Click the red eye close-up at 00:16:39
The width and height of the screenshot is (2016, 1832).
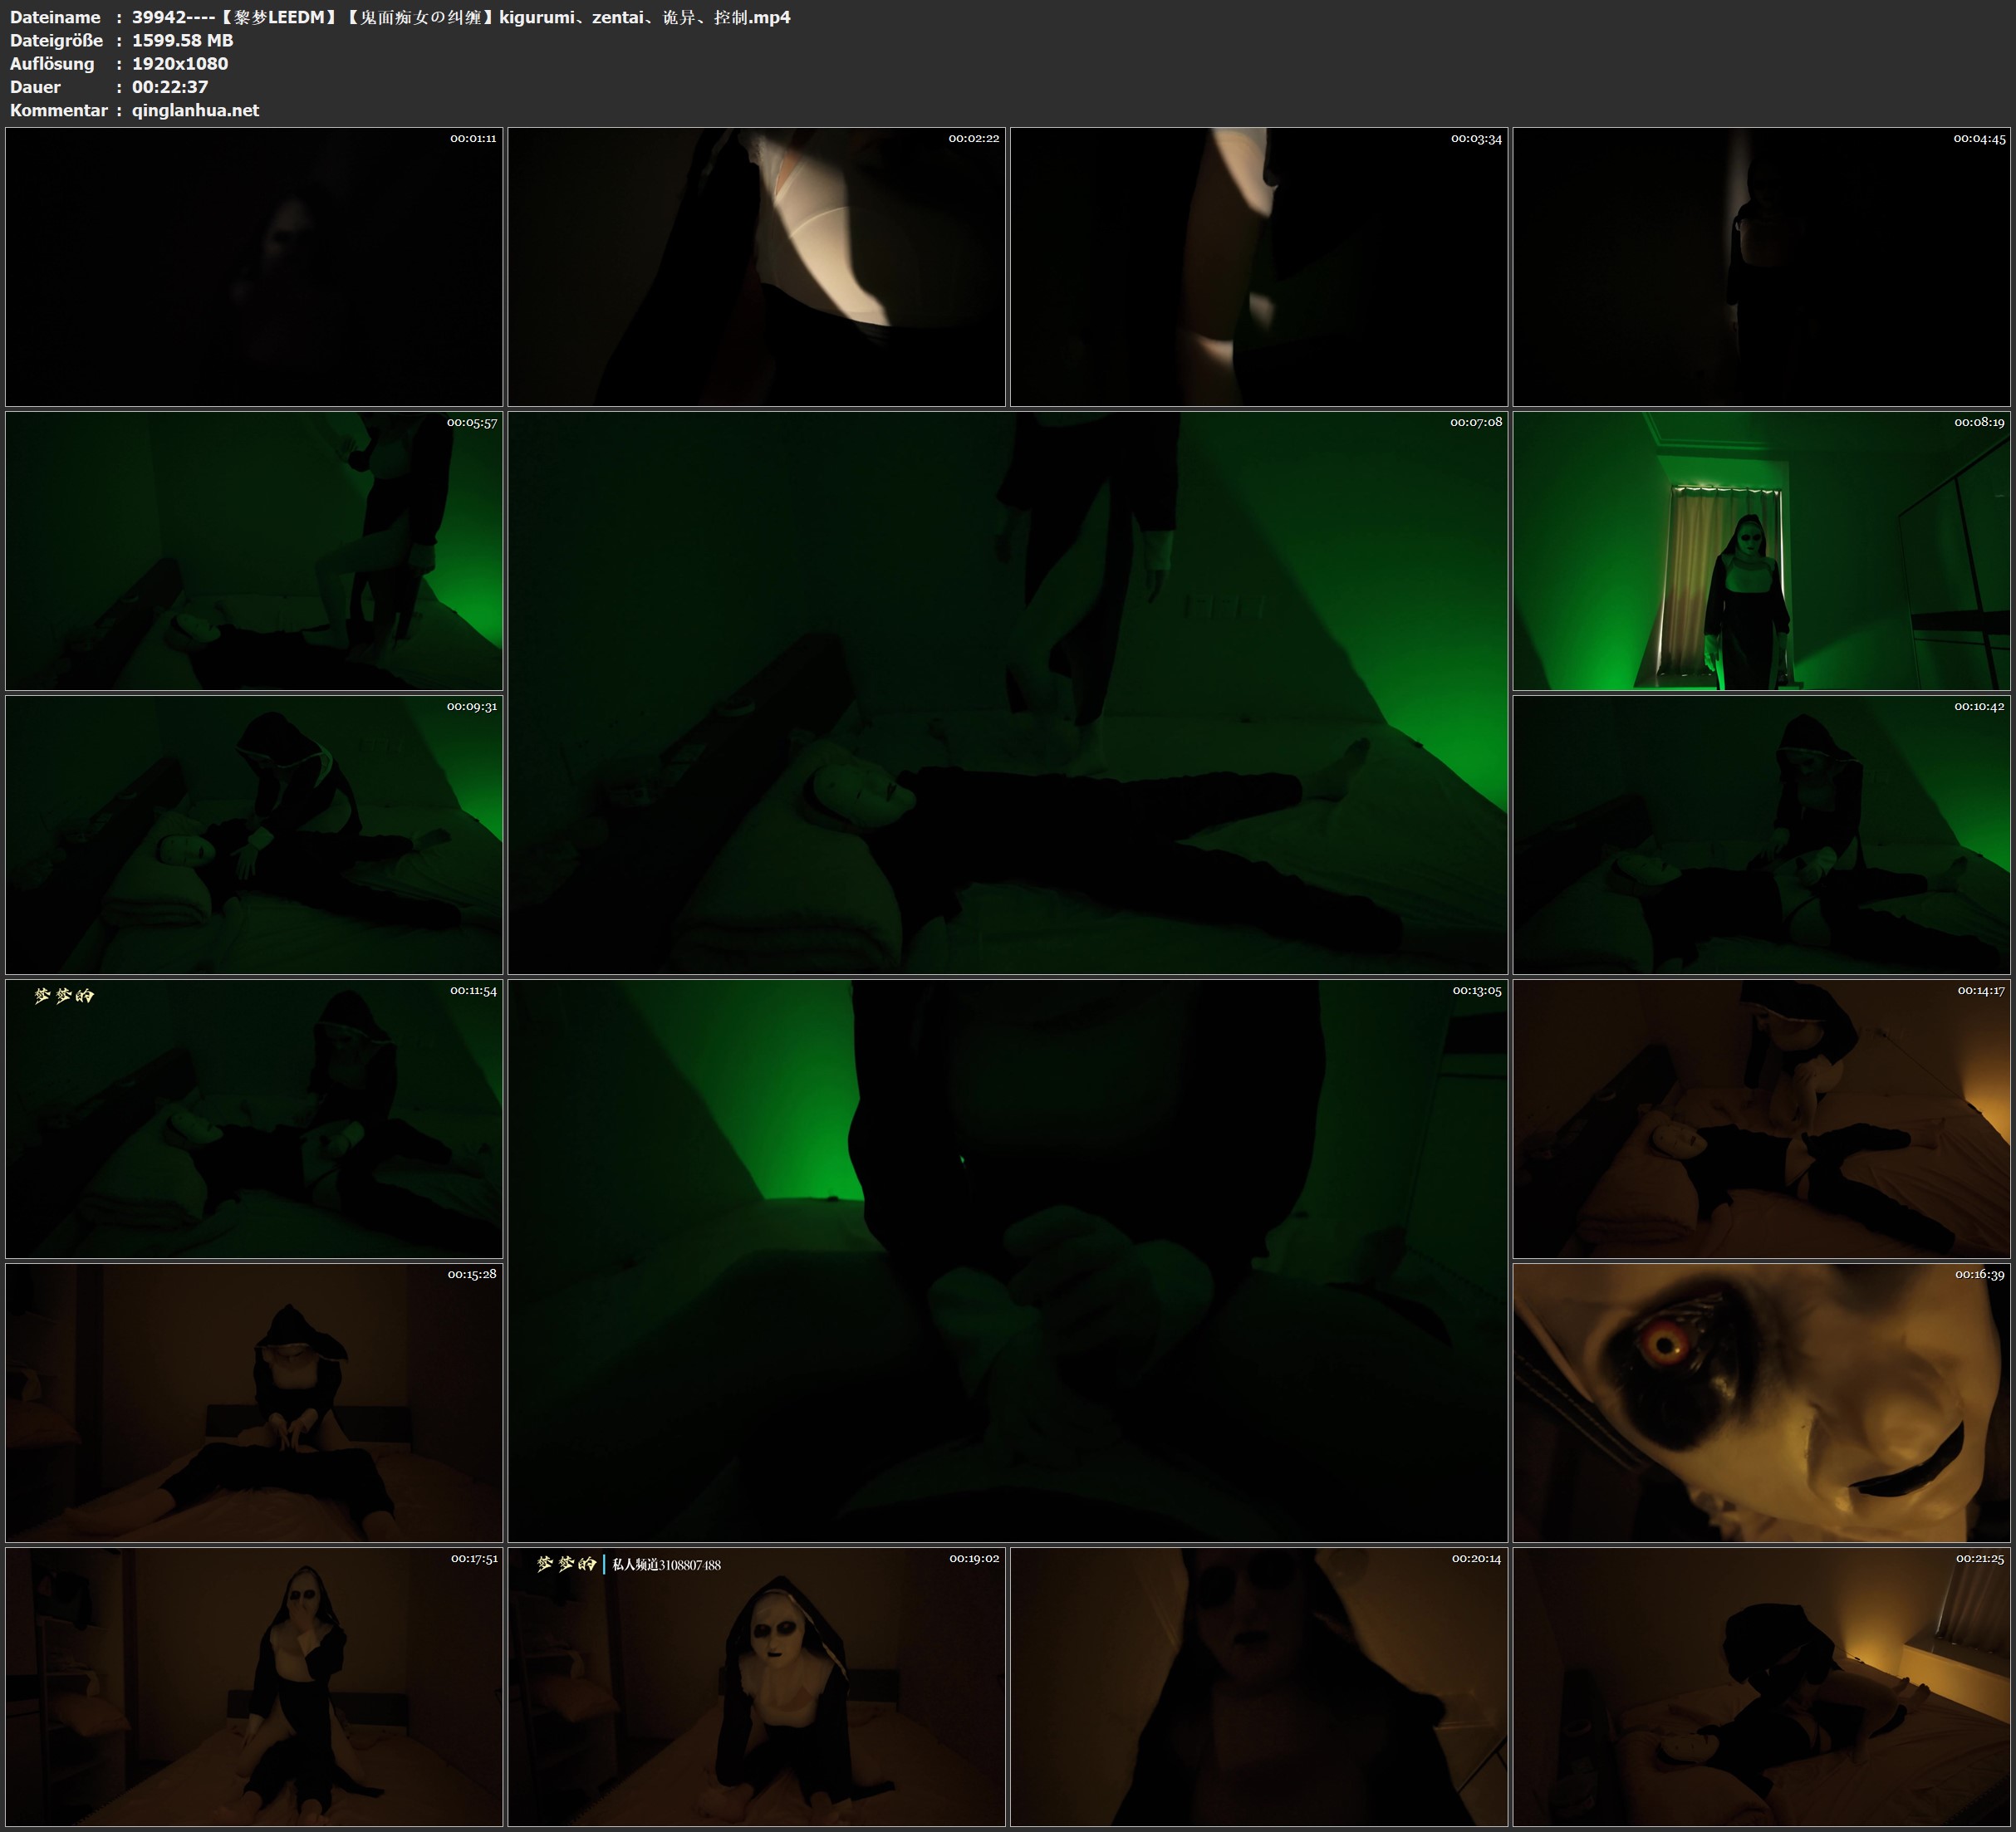click(1761, 1402)
